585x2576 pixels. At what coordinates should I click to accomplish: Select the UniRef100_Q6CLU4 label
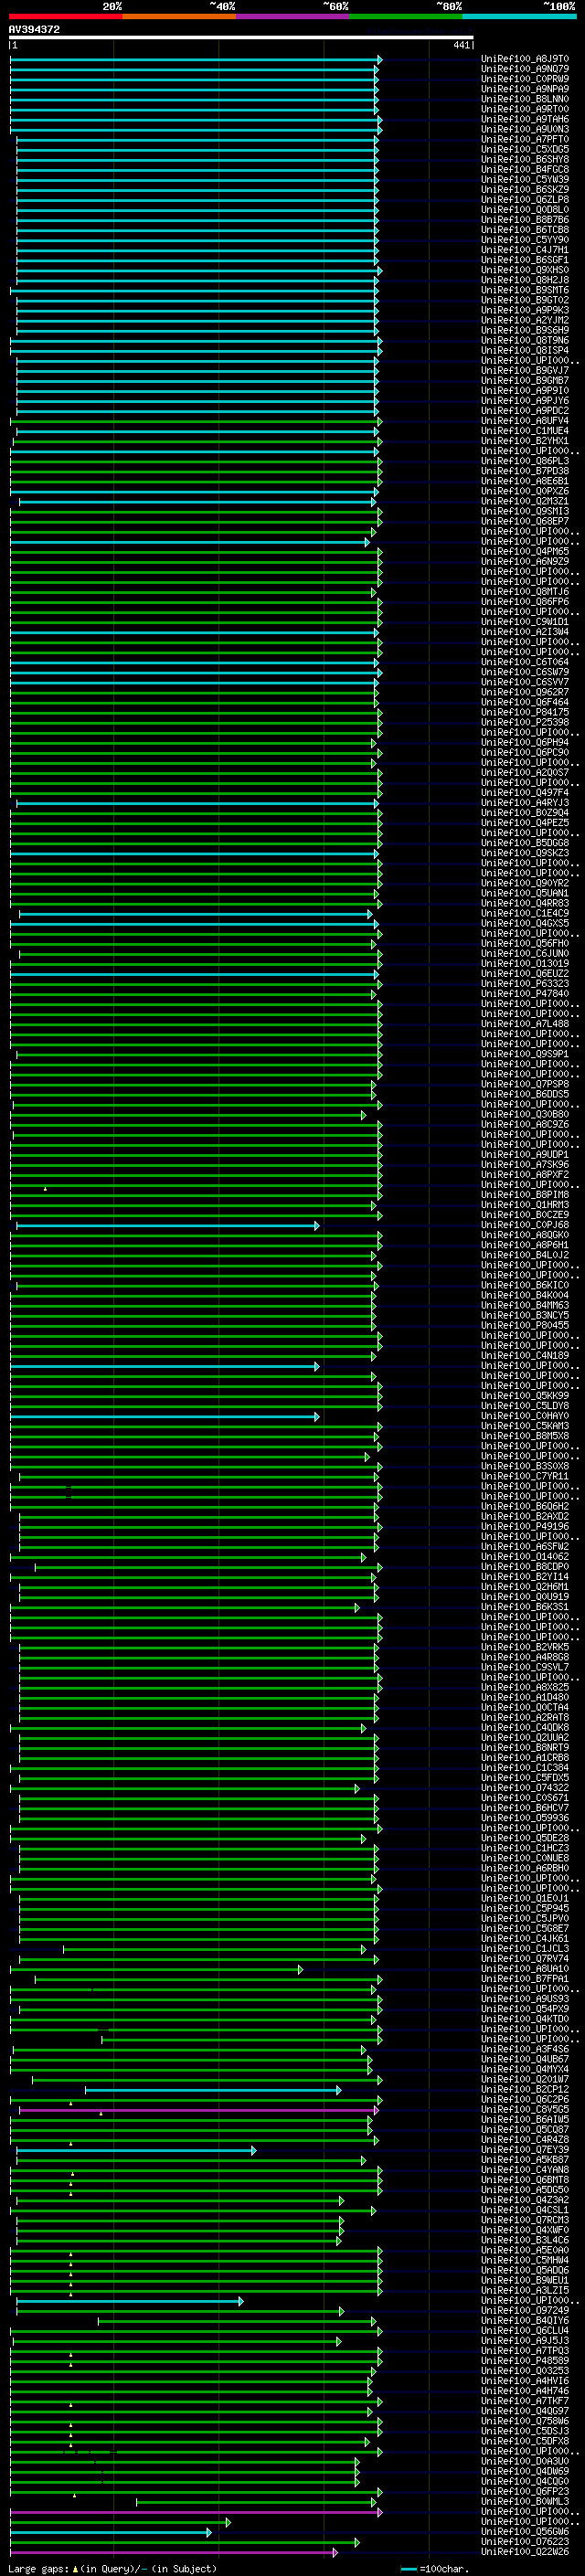(525, 2330)
